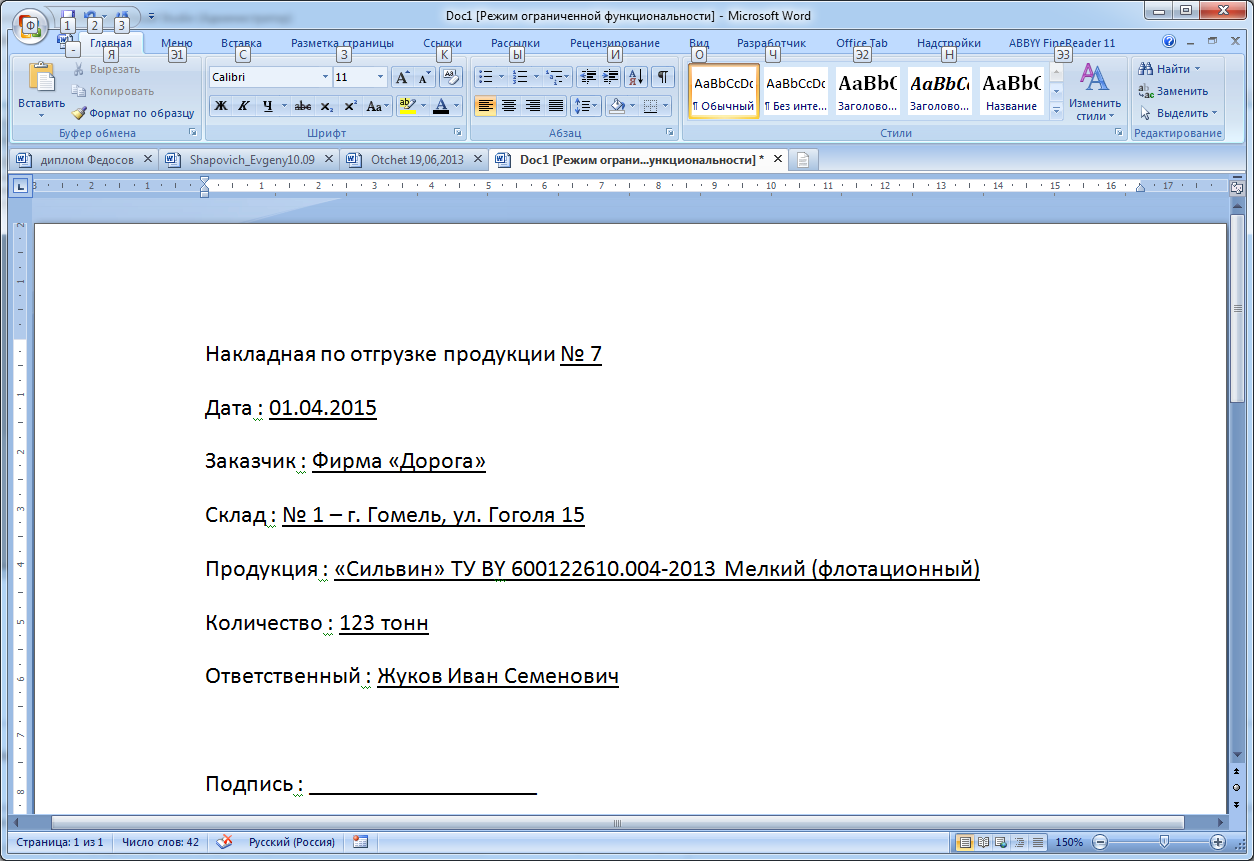Apply the yellow text highlight color
This screenshot has height=861, width=1254.
[x=405, y=105]
